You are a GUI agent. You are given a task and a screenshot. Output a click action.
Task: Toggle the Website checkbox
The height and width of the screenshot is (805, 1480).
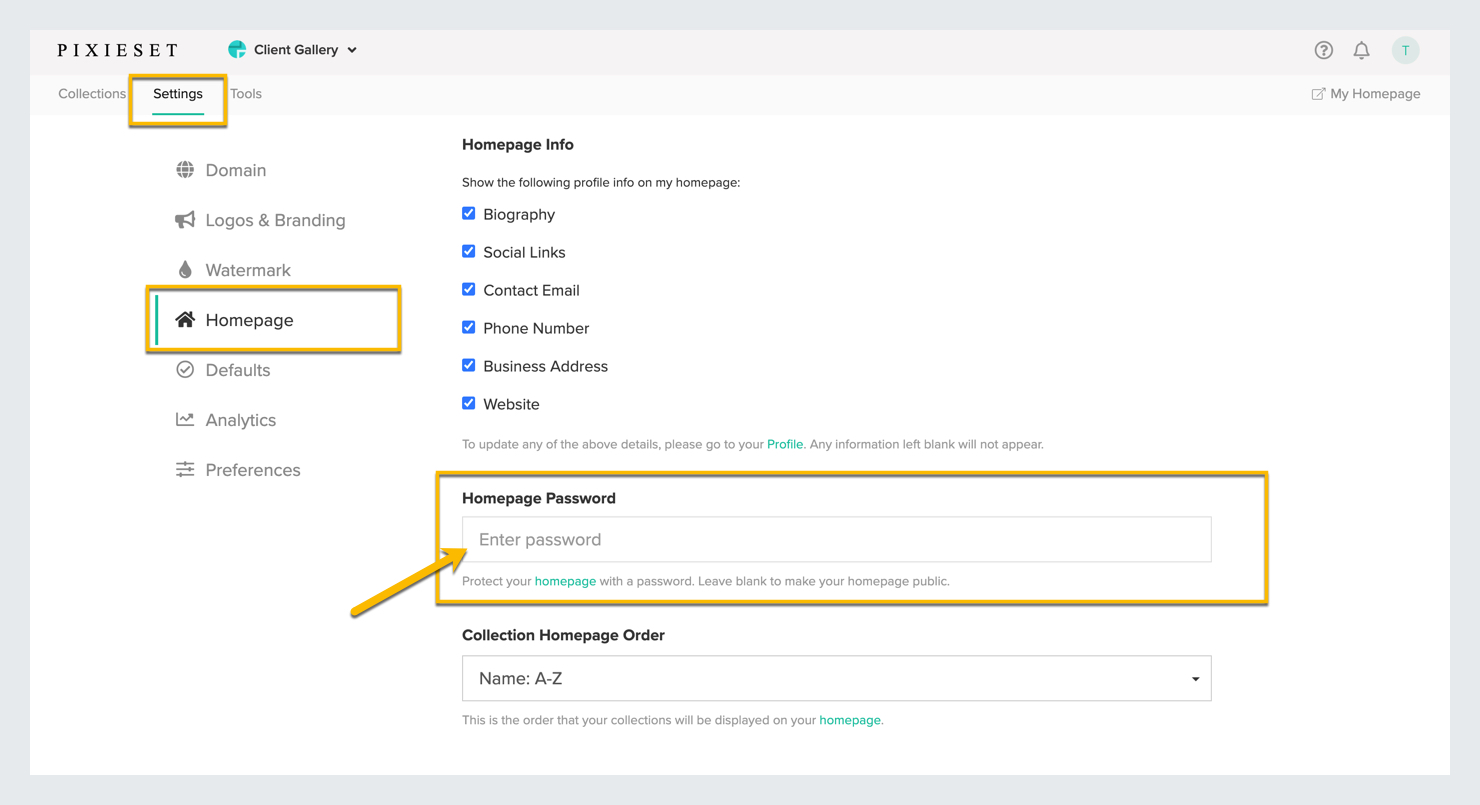469,404
